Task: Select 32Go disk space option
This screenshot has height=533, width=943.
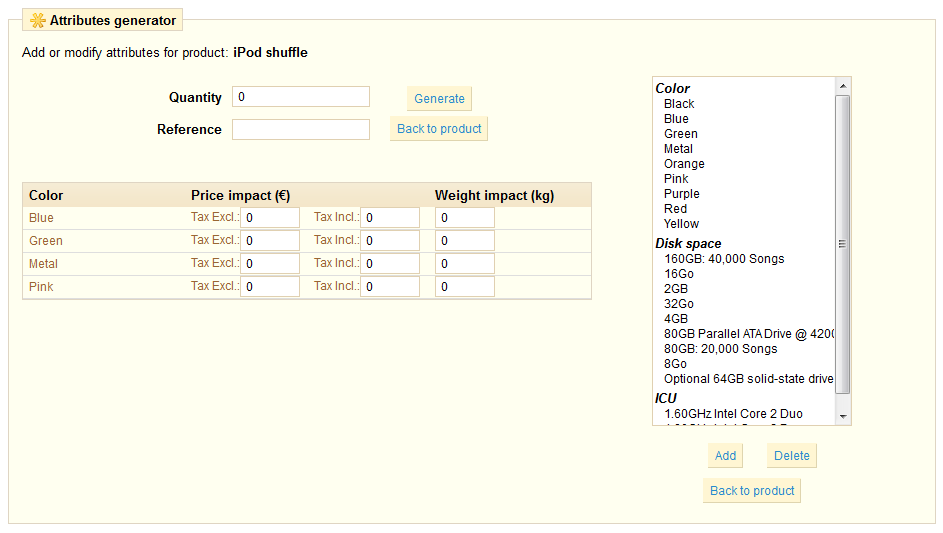Action: (x=678, y=304)
